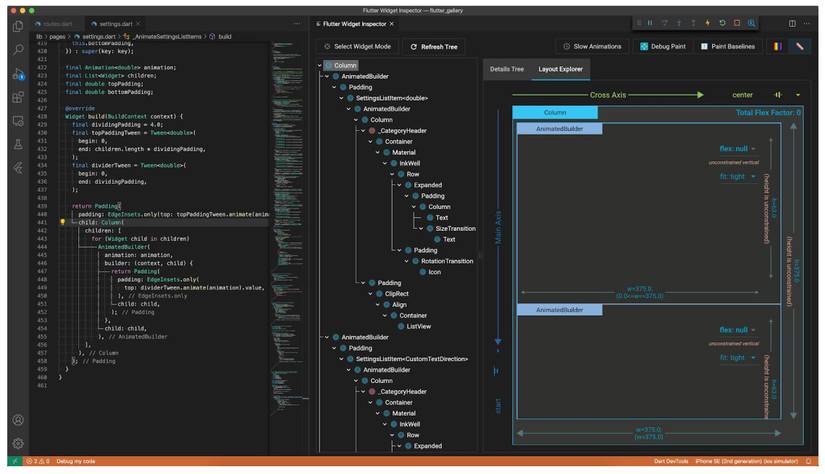The image size is (825, 474).
Task: Open Search from the activity bar
Action: point(18,50)
